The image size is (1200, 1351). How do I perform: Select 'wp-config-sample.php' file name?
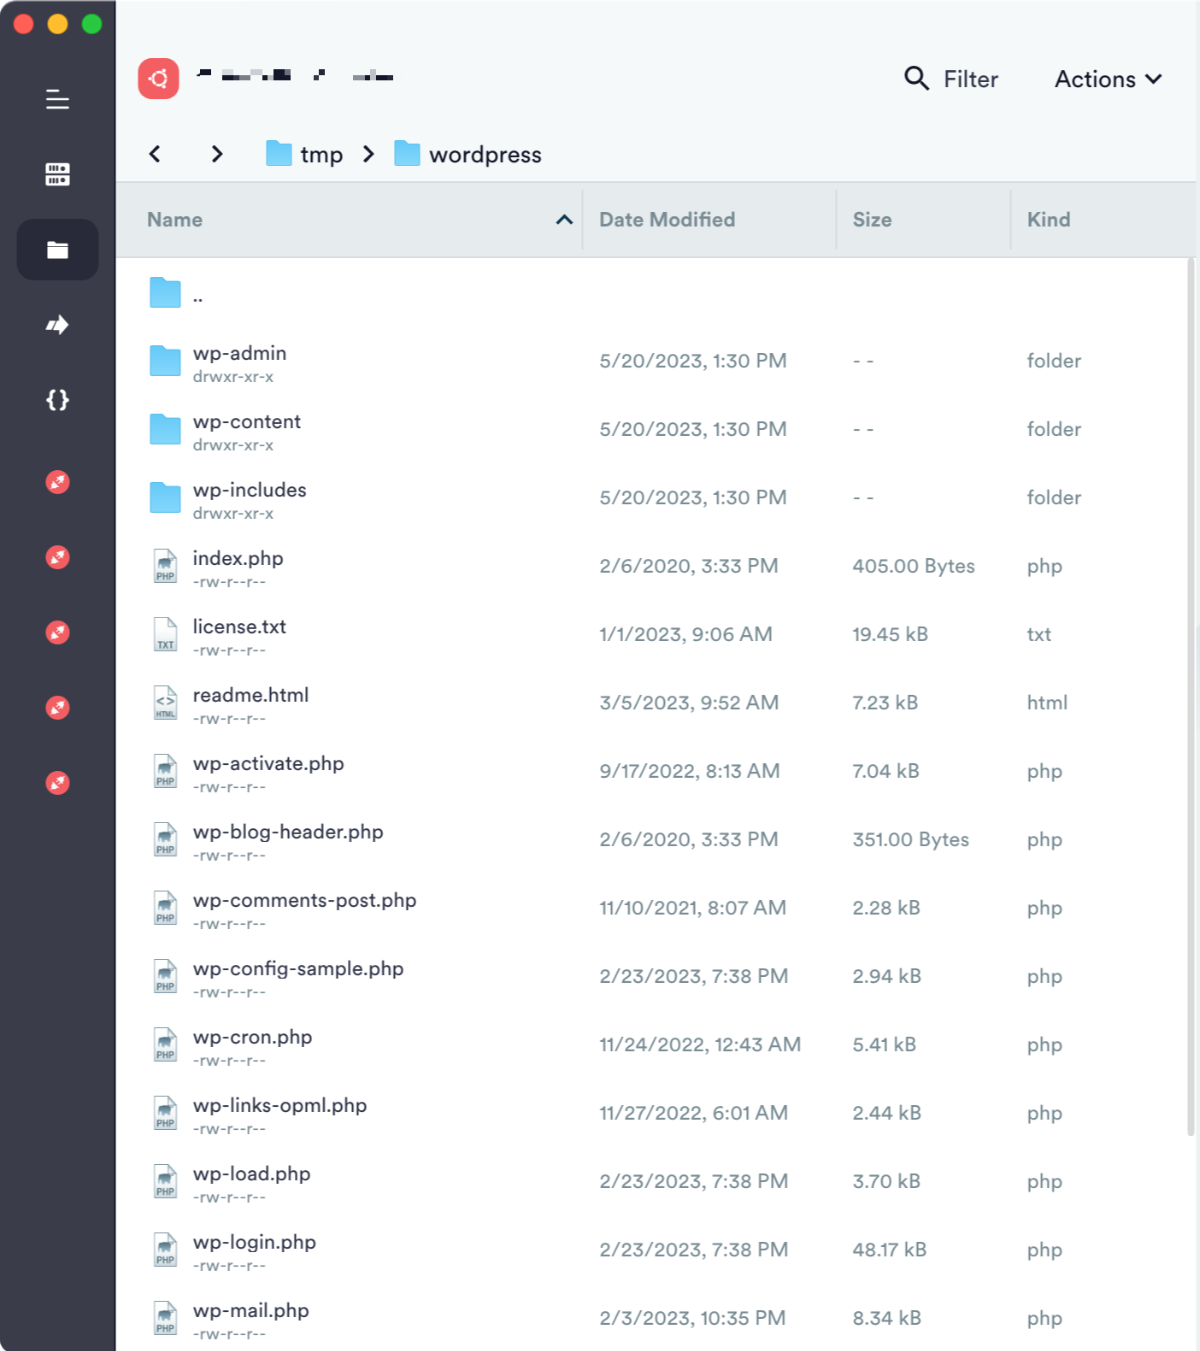(299, 968)
